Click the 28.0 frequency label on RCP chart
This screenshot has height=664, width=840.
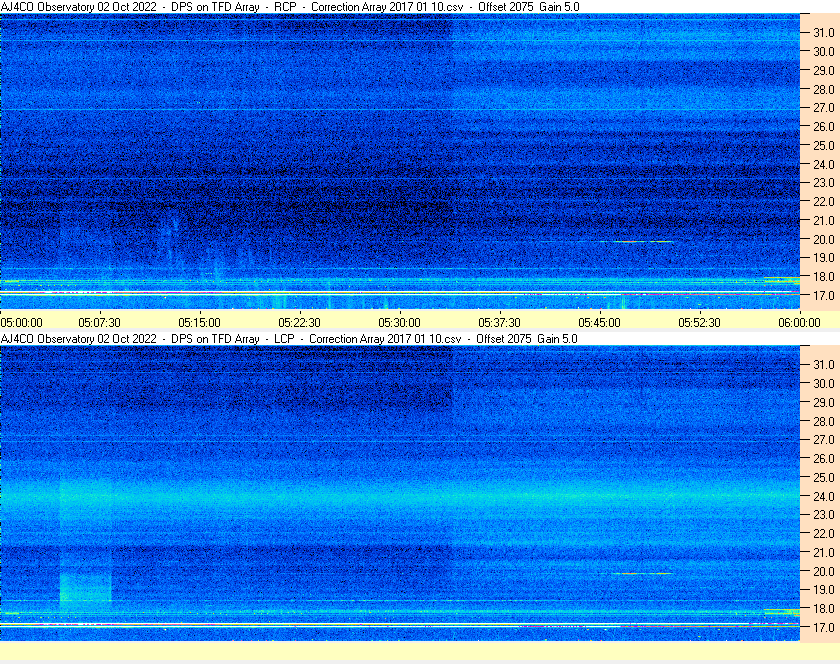click(x=824, y=89)
